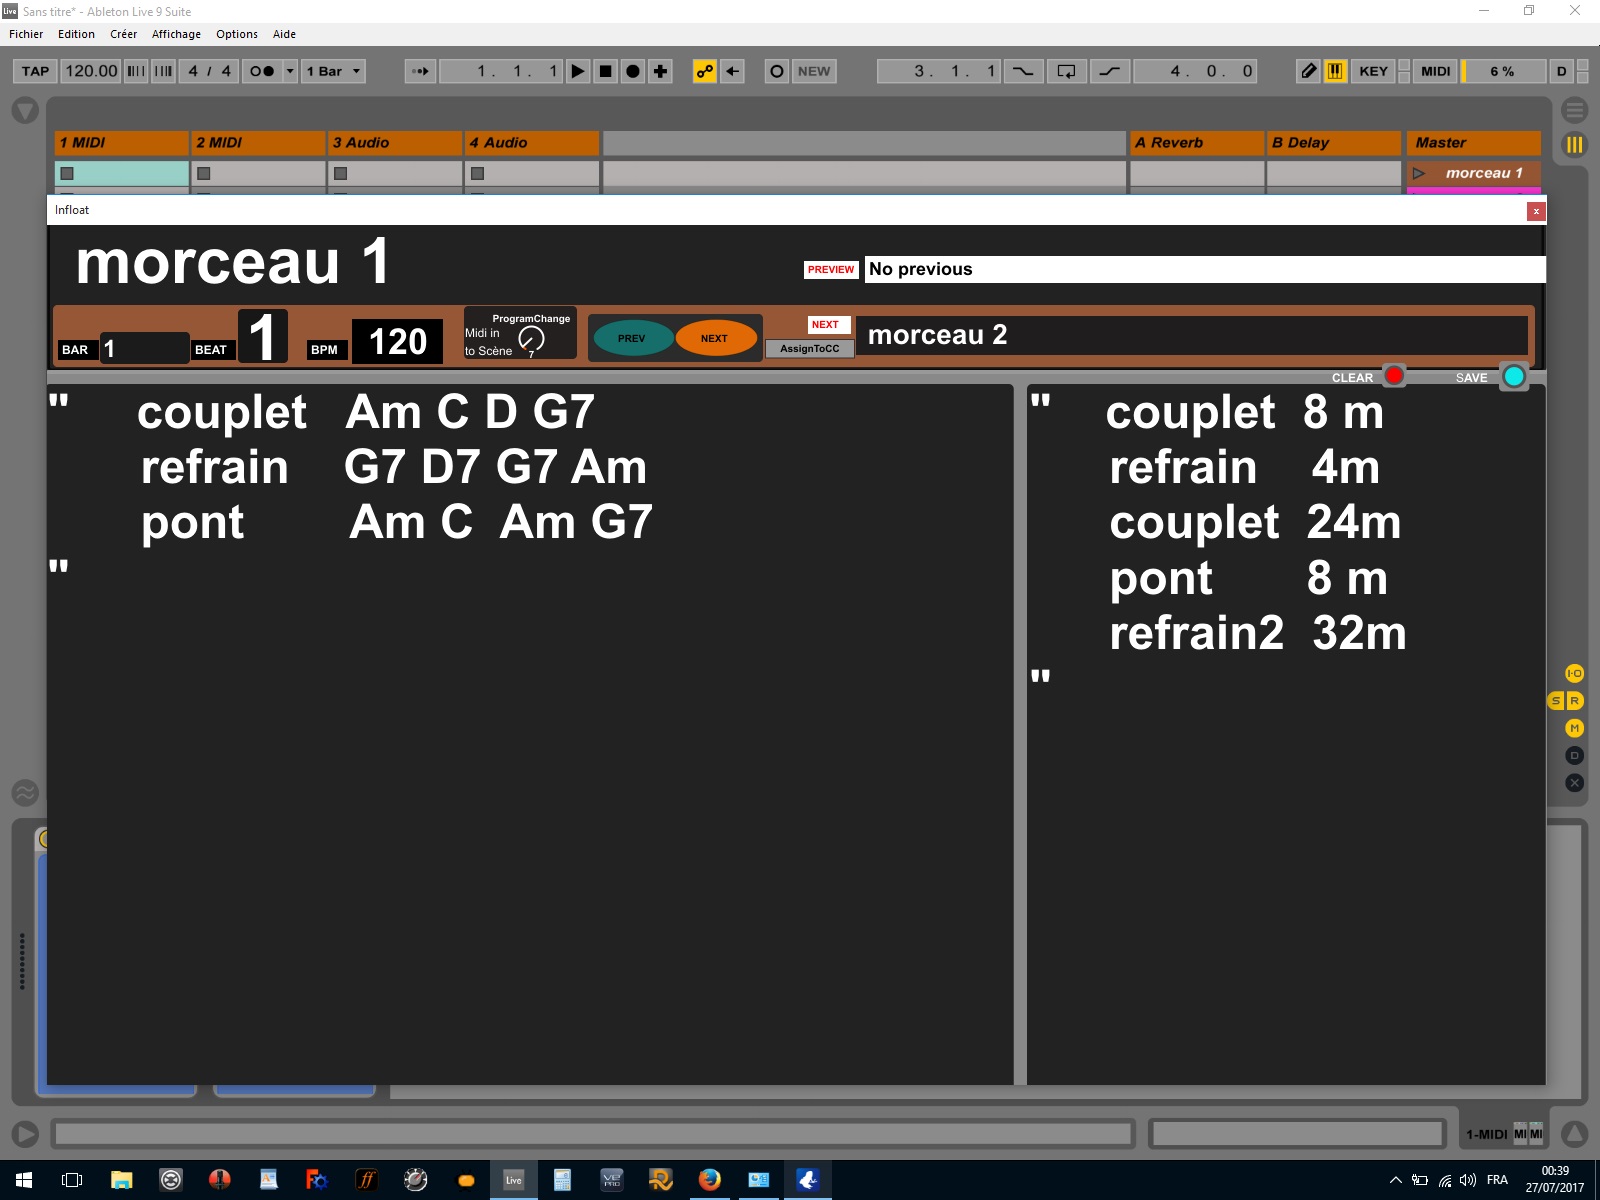Toggle the computer MIDI keyboard button

(1335, 71)
